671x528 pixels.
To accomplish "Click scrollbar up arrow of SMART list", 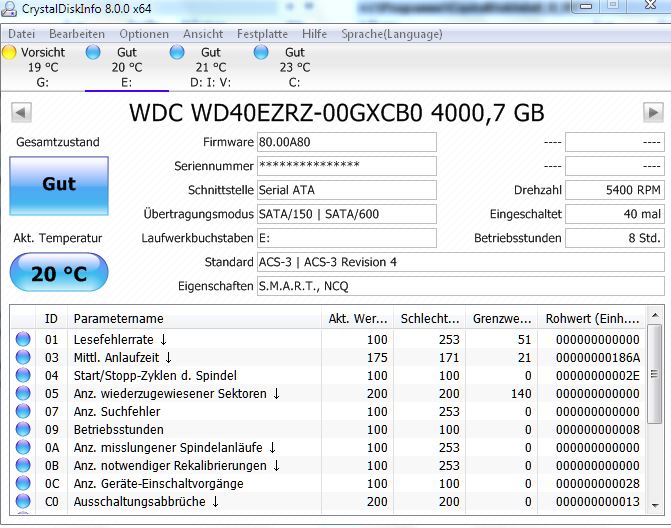I will 655,316.
